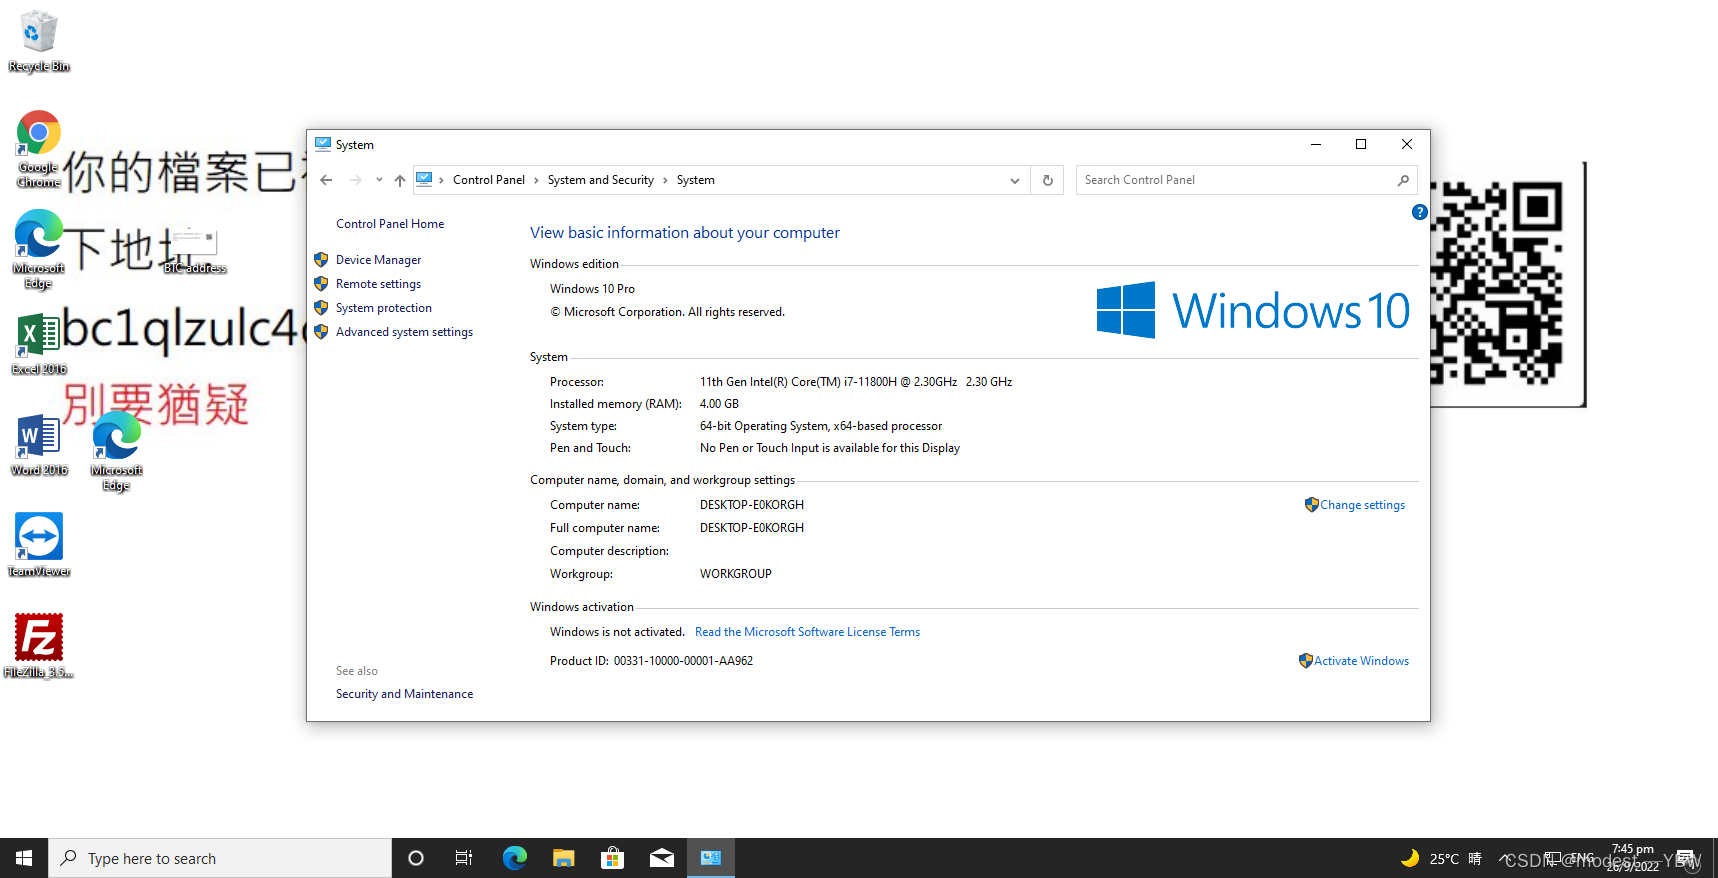Select the System Control Panel taskbar button
Image resolution: width=1718 pixels, height=878 pixels.
(711, 858)
